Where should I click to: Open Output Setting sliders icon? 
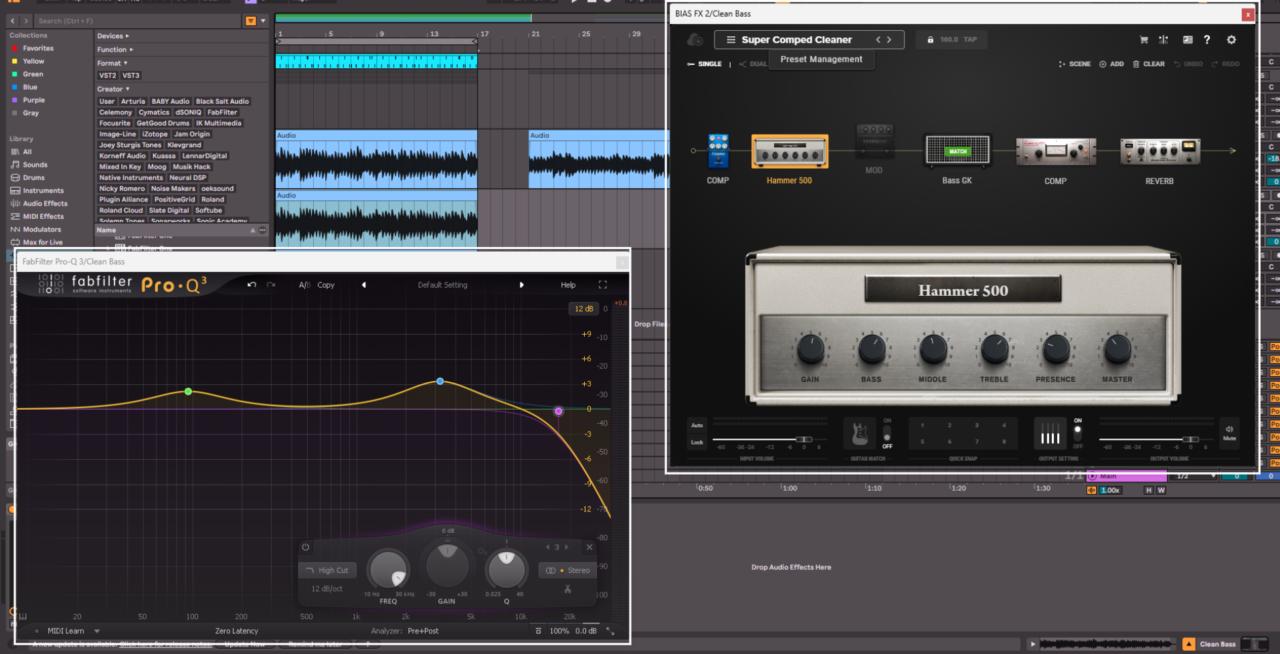[1050, 434]
